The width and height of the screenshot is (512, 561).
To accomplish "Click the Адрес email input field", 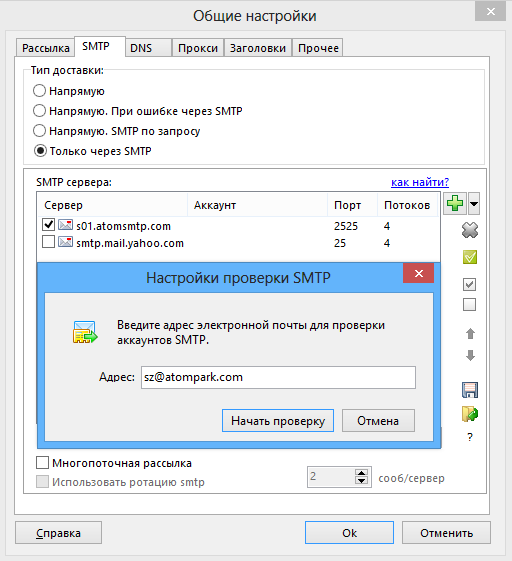I will point(278,377).
